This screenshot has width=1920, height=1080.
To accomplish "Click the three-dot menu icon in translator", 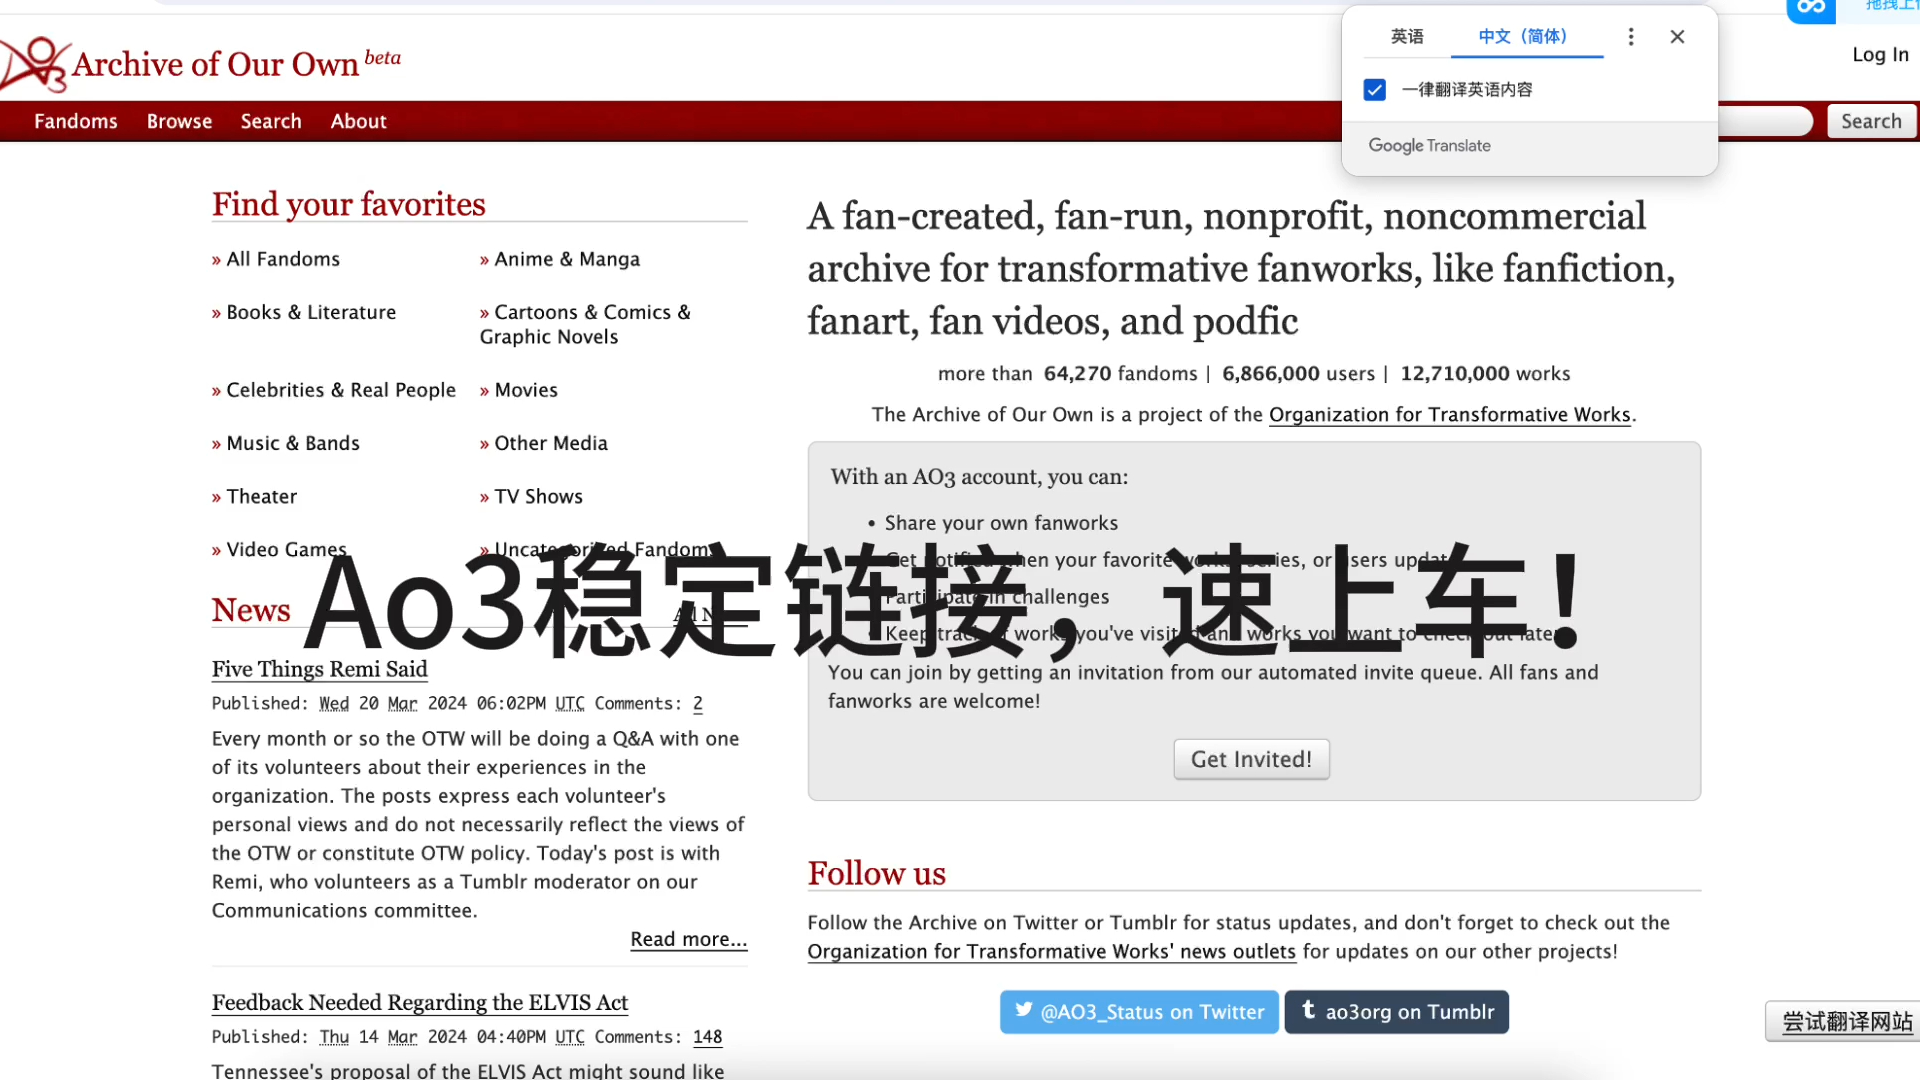I will tap(1631, 36).
